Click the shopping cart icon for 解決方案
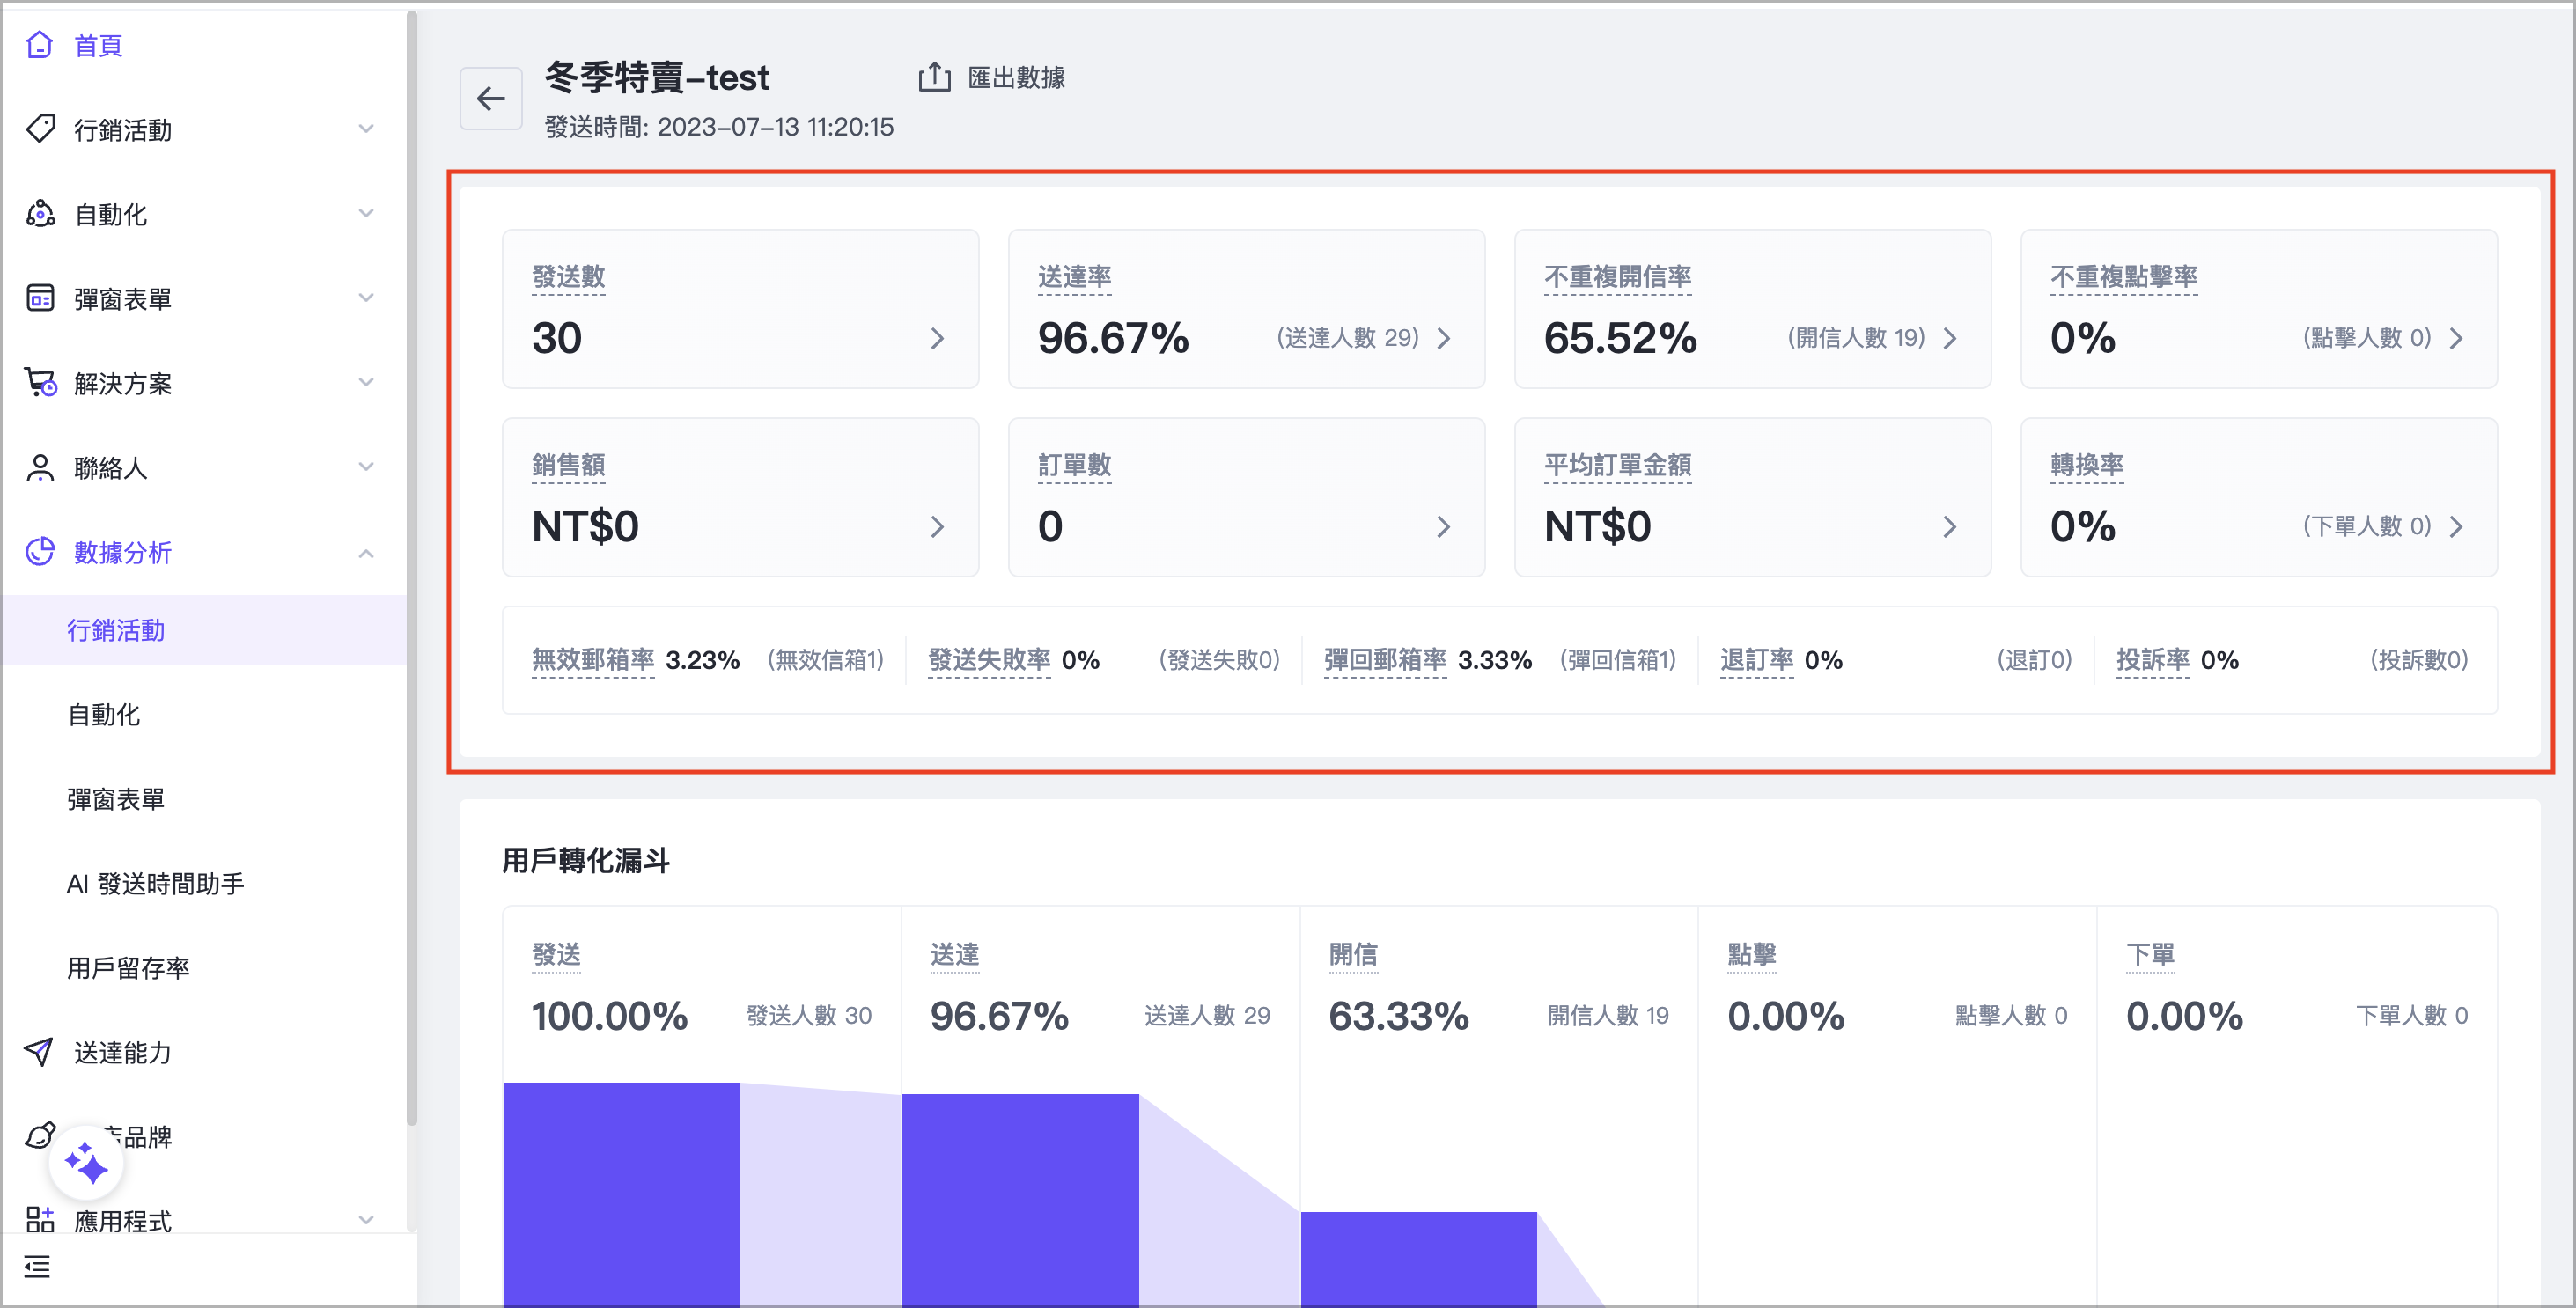 40,383
